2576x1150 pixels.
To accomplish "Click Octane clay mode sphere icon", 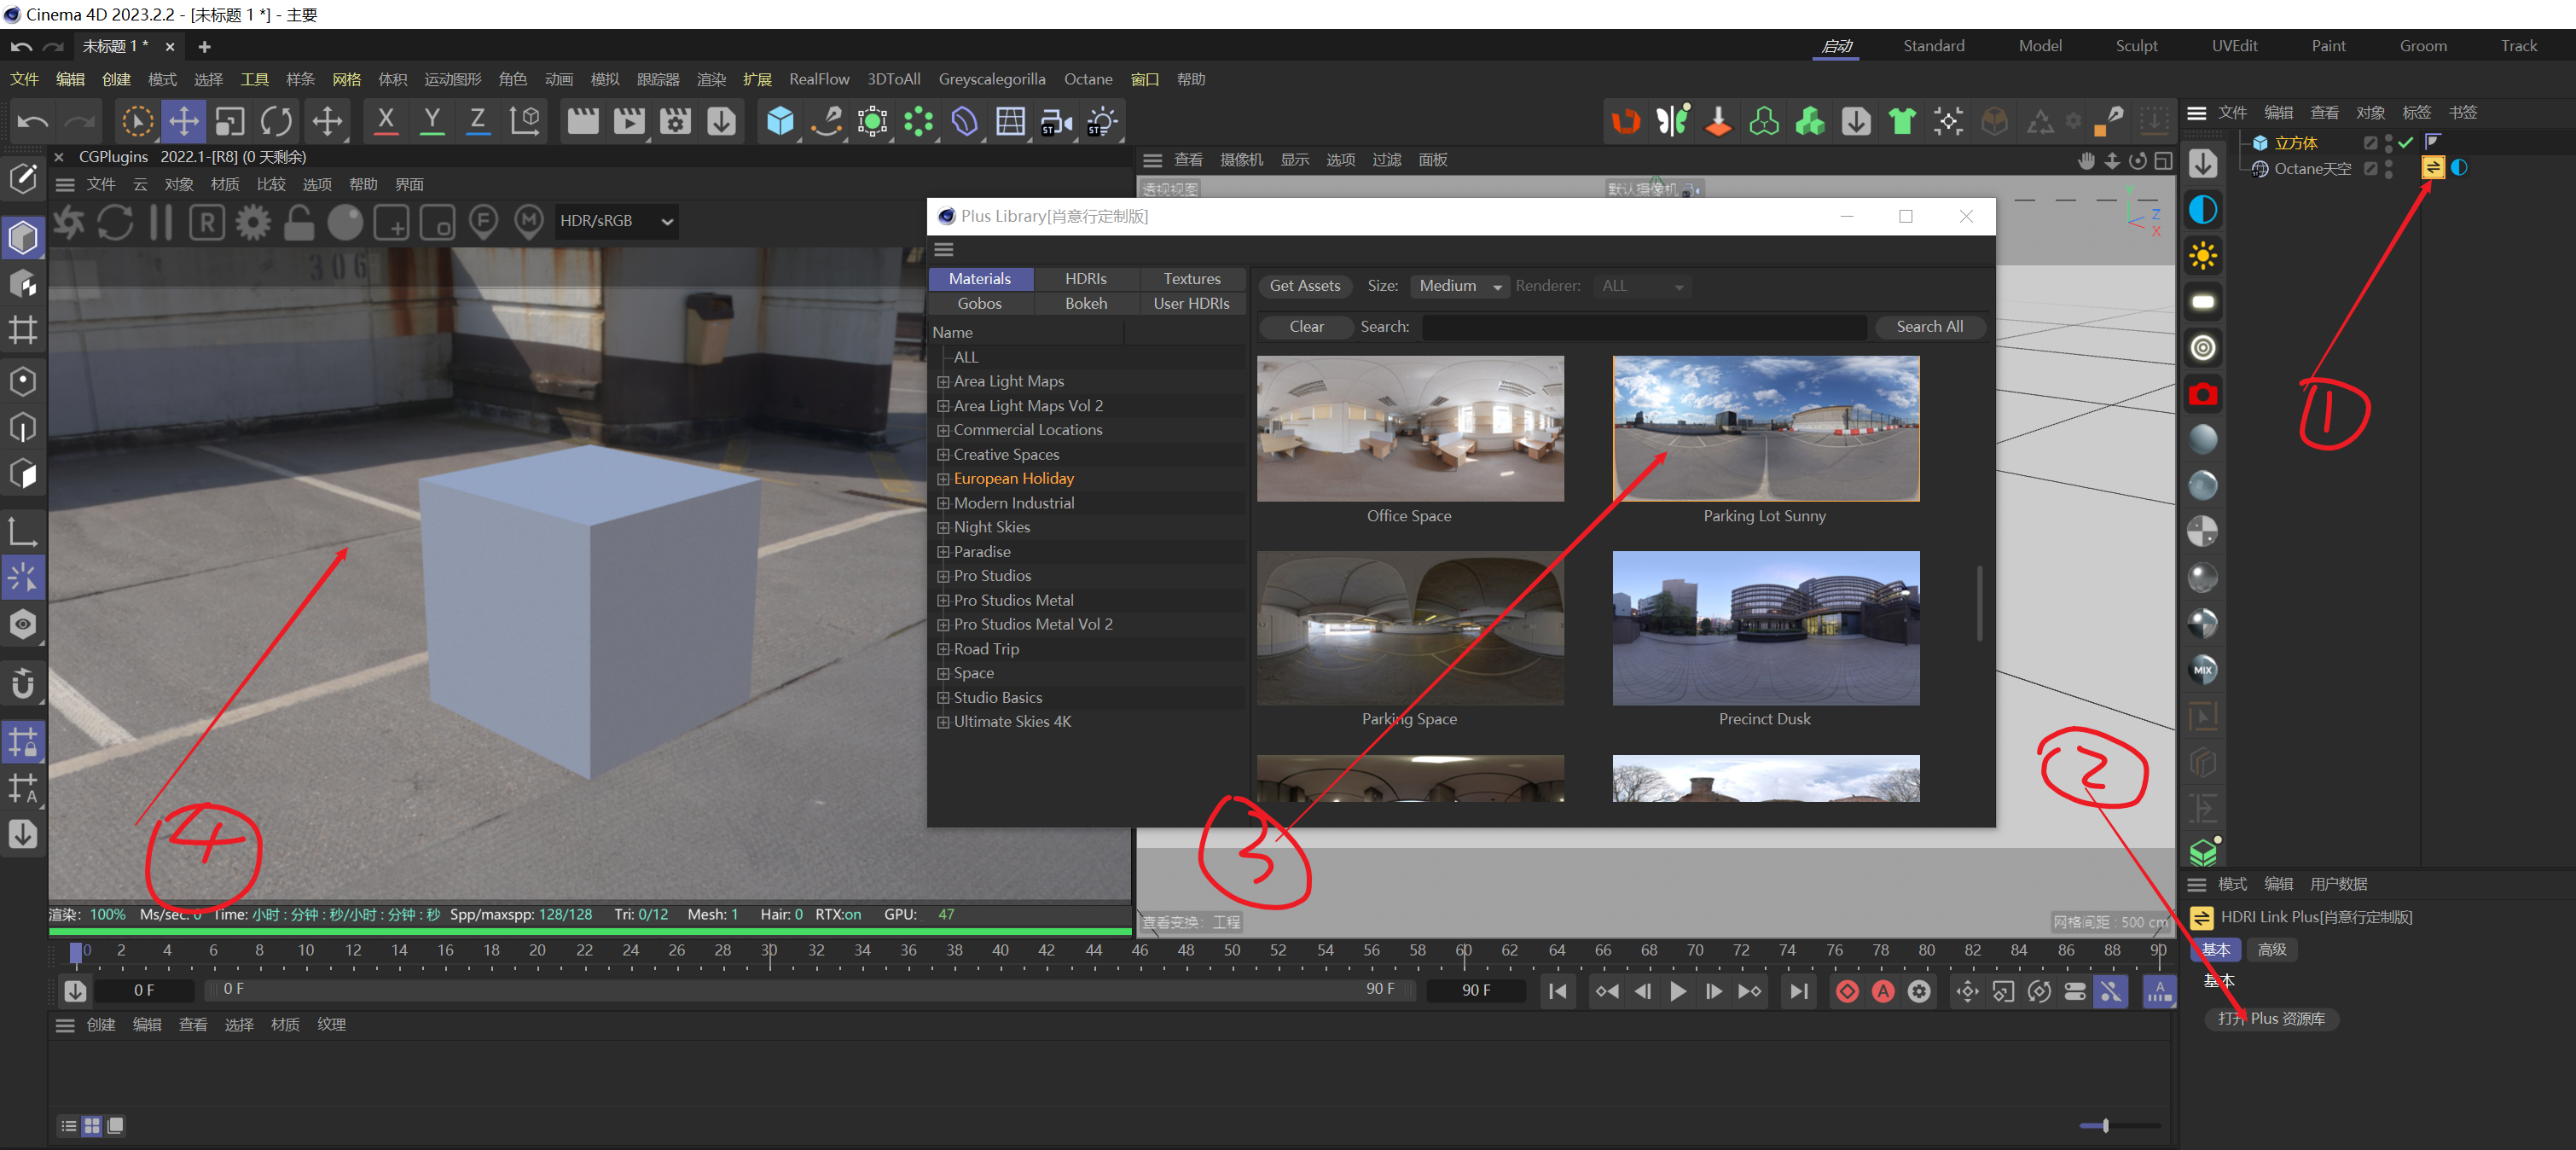I will tap(345, 222).
